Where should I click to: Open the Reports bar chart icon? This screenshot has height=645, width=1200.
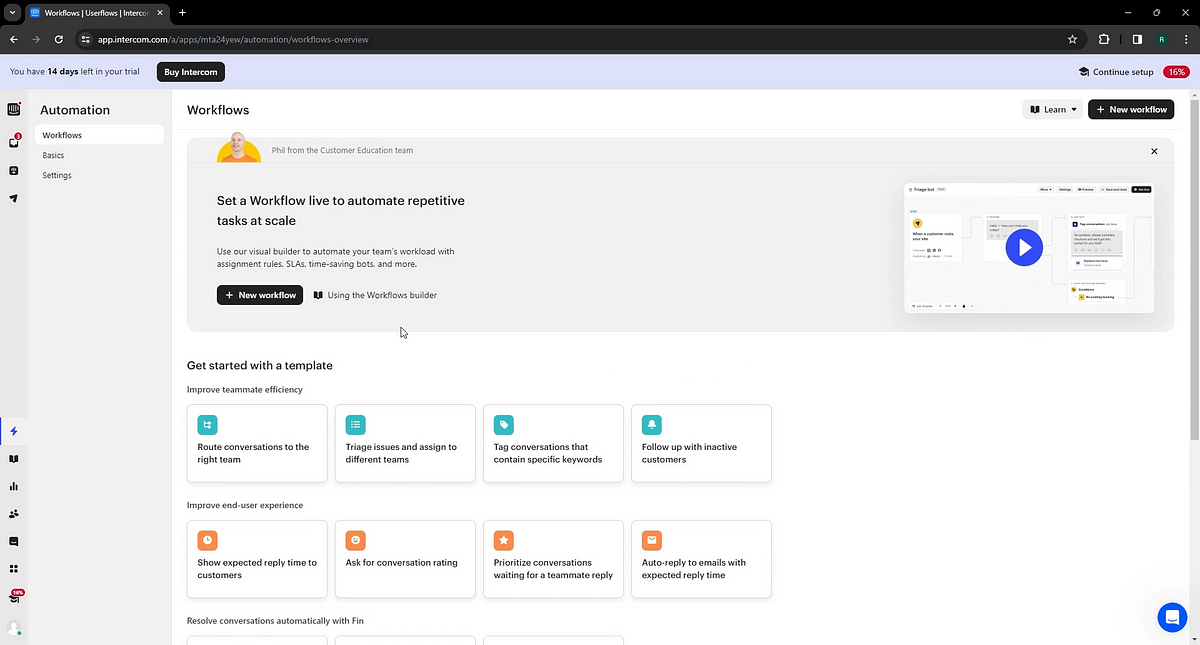pos(14,486)
